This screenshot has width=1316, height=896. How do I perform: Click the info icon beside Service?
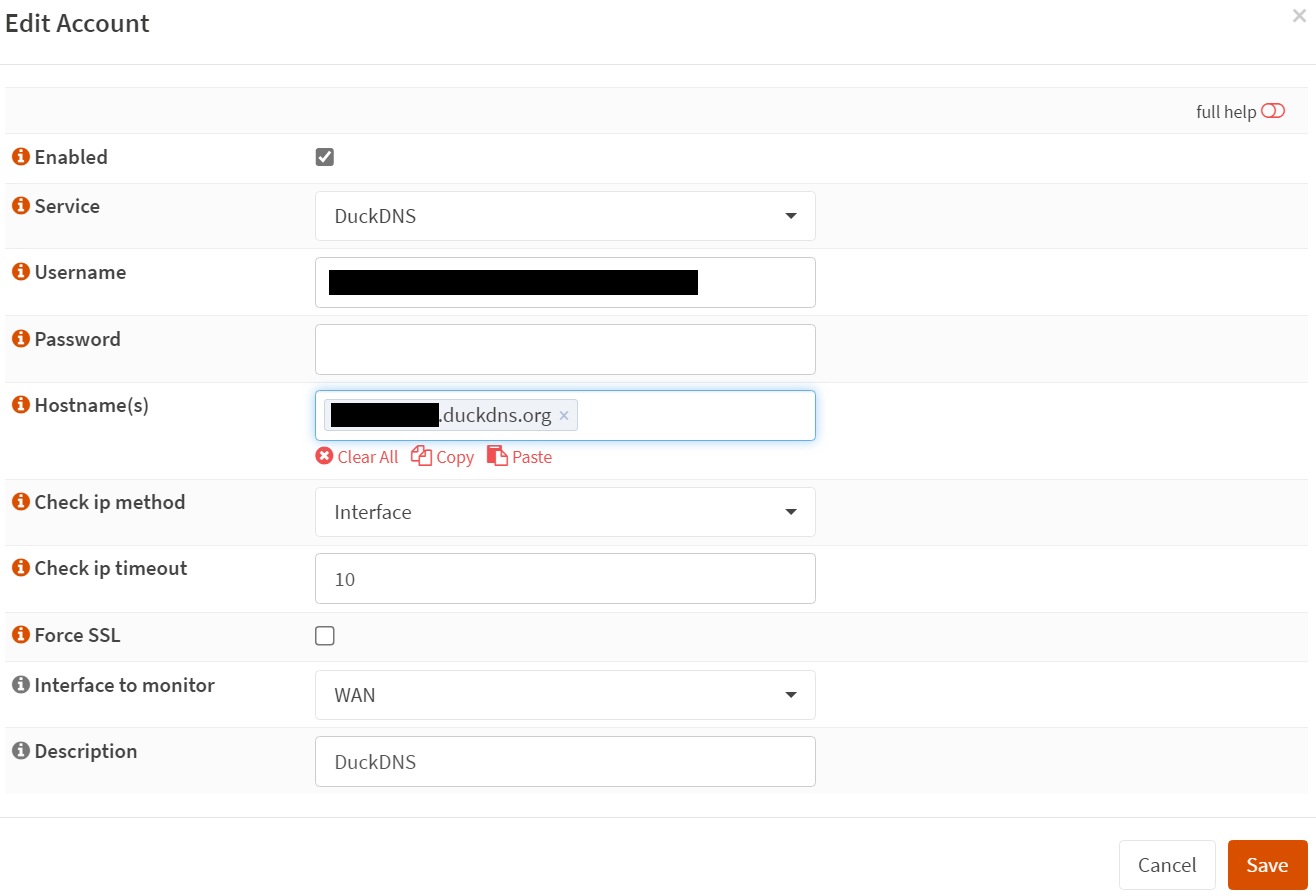pyautogui.click(x=20, y=206)
